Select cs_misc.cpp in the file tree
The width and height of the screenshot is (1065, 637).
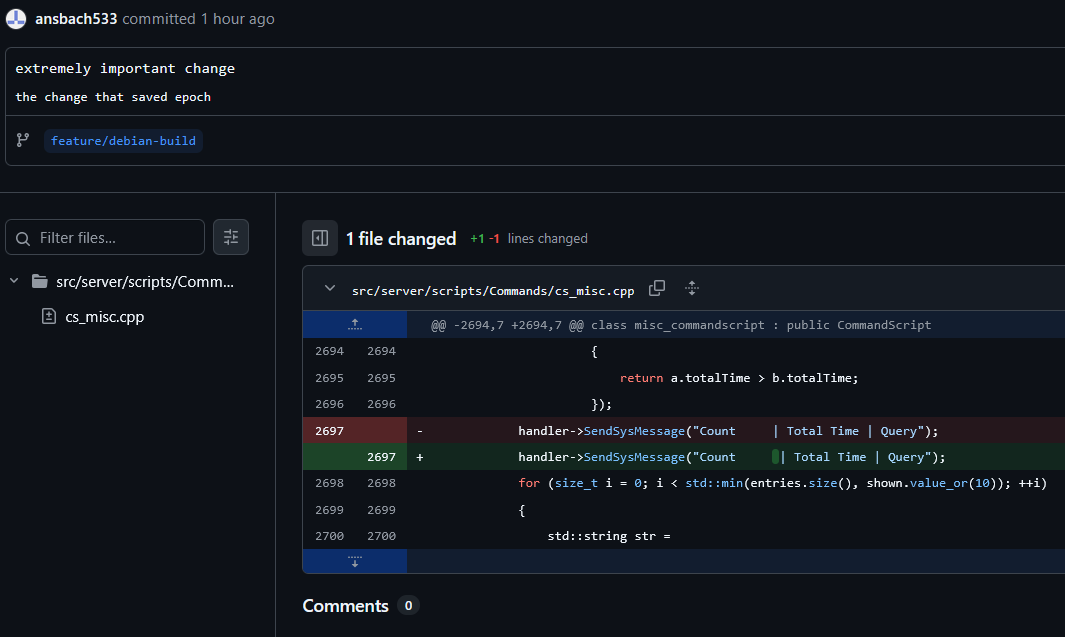click(x=105, y=316)
